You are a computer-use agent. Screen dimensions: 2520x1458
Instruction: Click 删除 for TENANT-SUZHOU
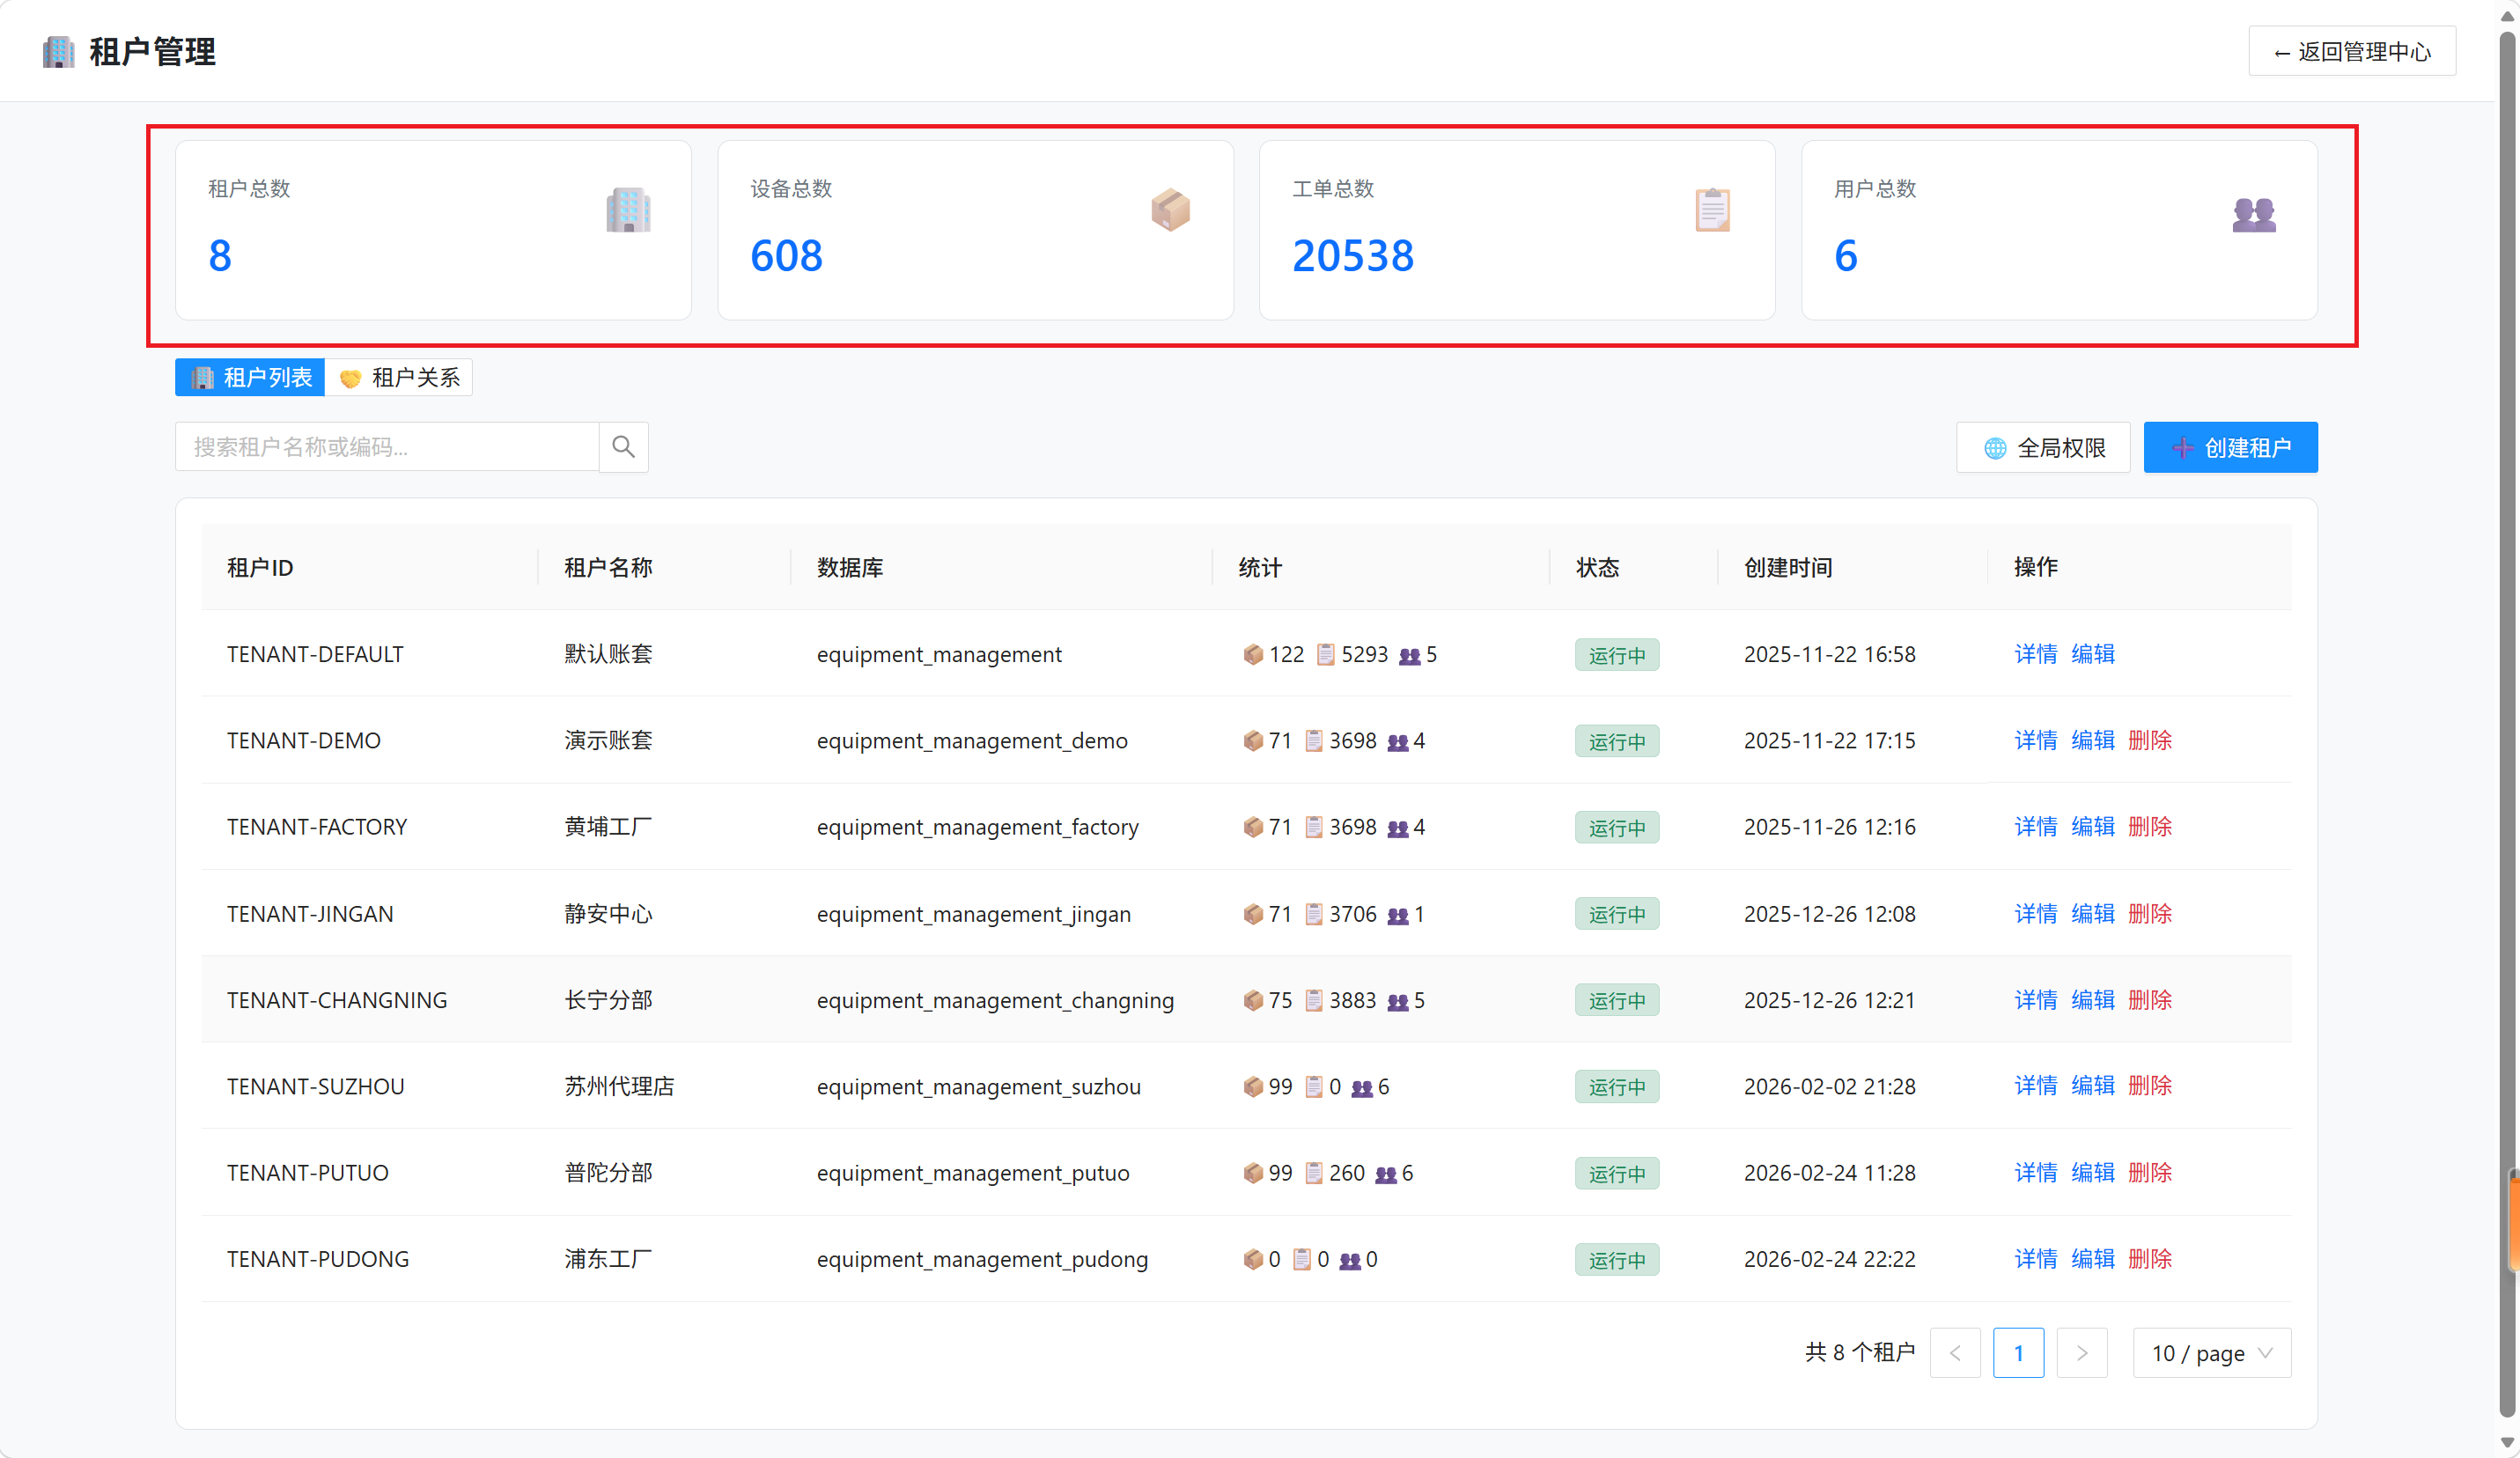pos(2149,1086)
